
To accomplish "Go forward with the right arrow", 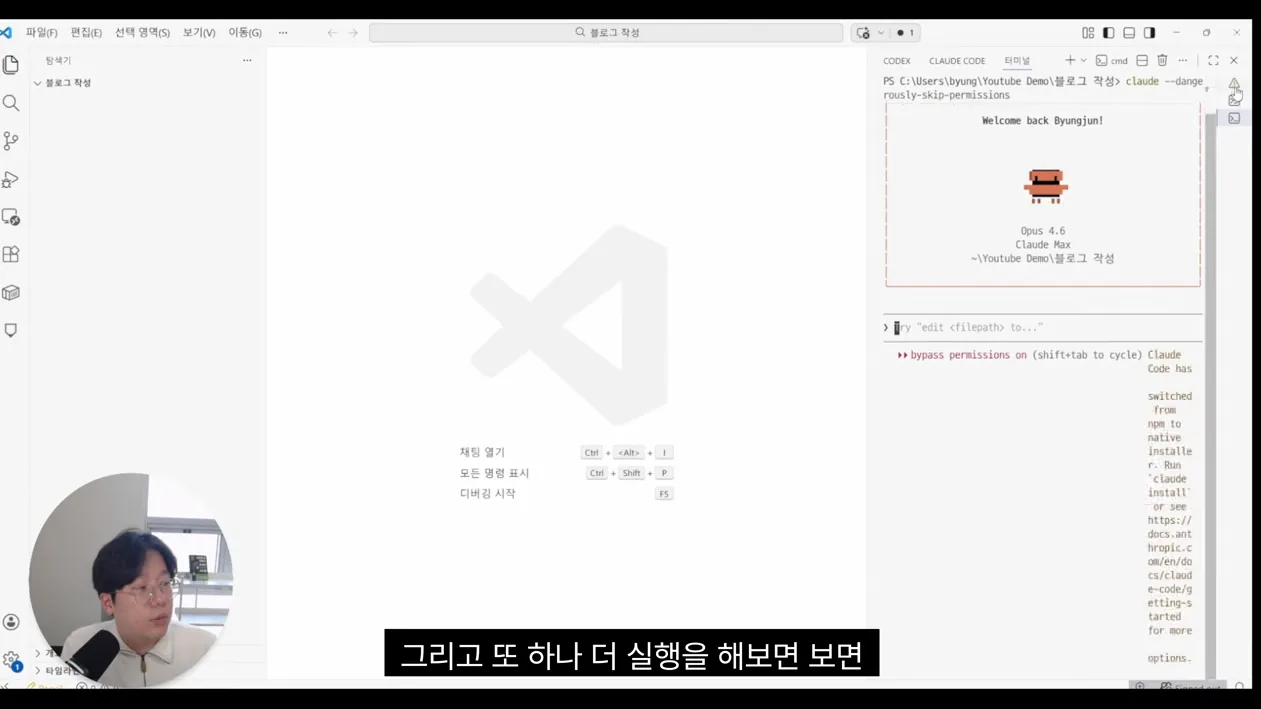I will point(353,33).
